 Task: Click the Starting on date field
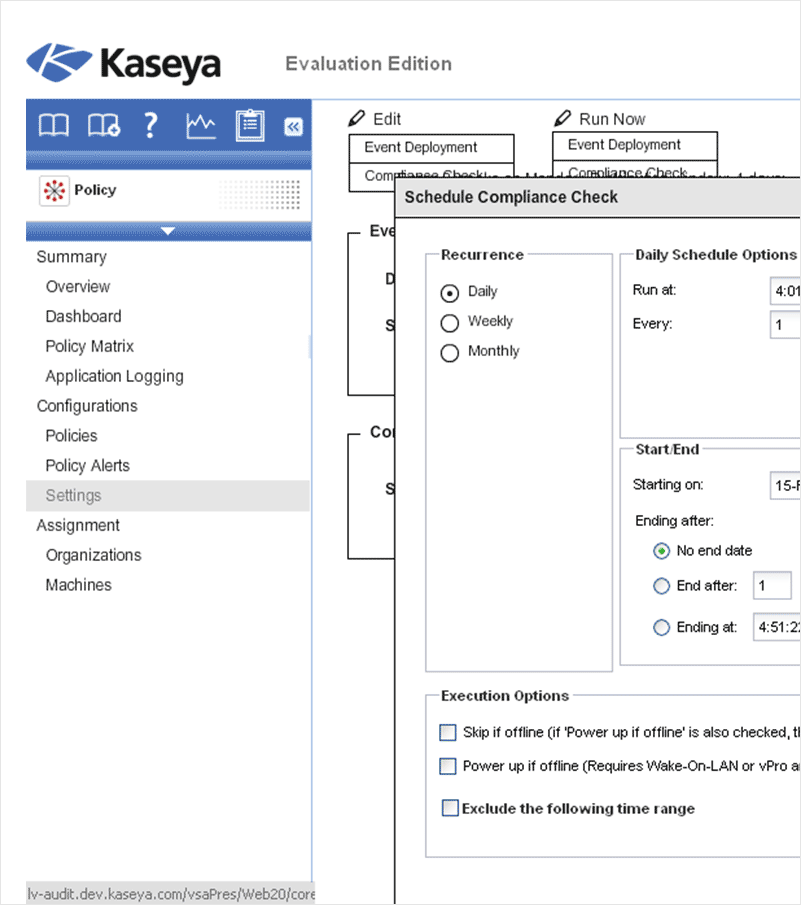(x=785, y=485)
